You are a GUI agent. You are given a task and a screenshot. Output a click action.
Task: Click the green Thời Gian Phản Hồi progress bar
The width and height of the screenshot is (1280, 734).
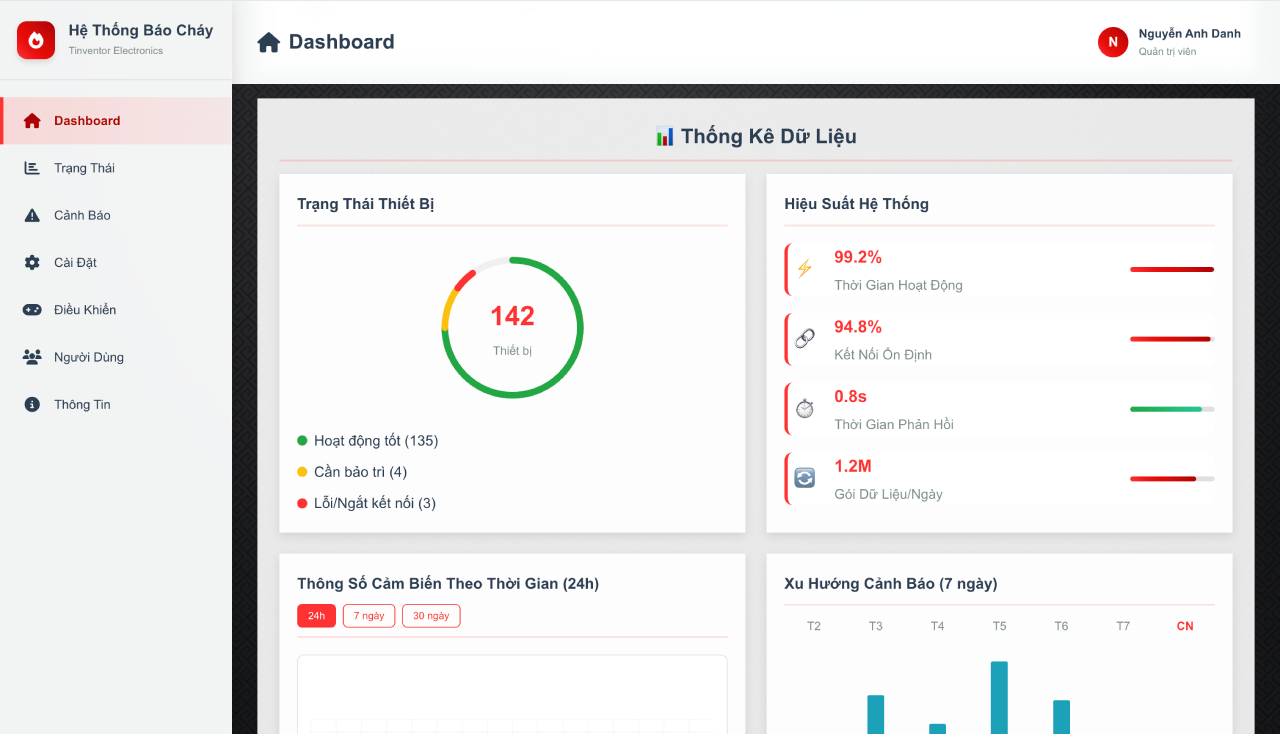[1171, 409]
